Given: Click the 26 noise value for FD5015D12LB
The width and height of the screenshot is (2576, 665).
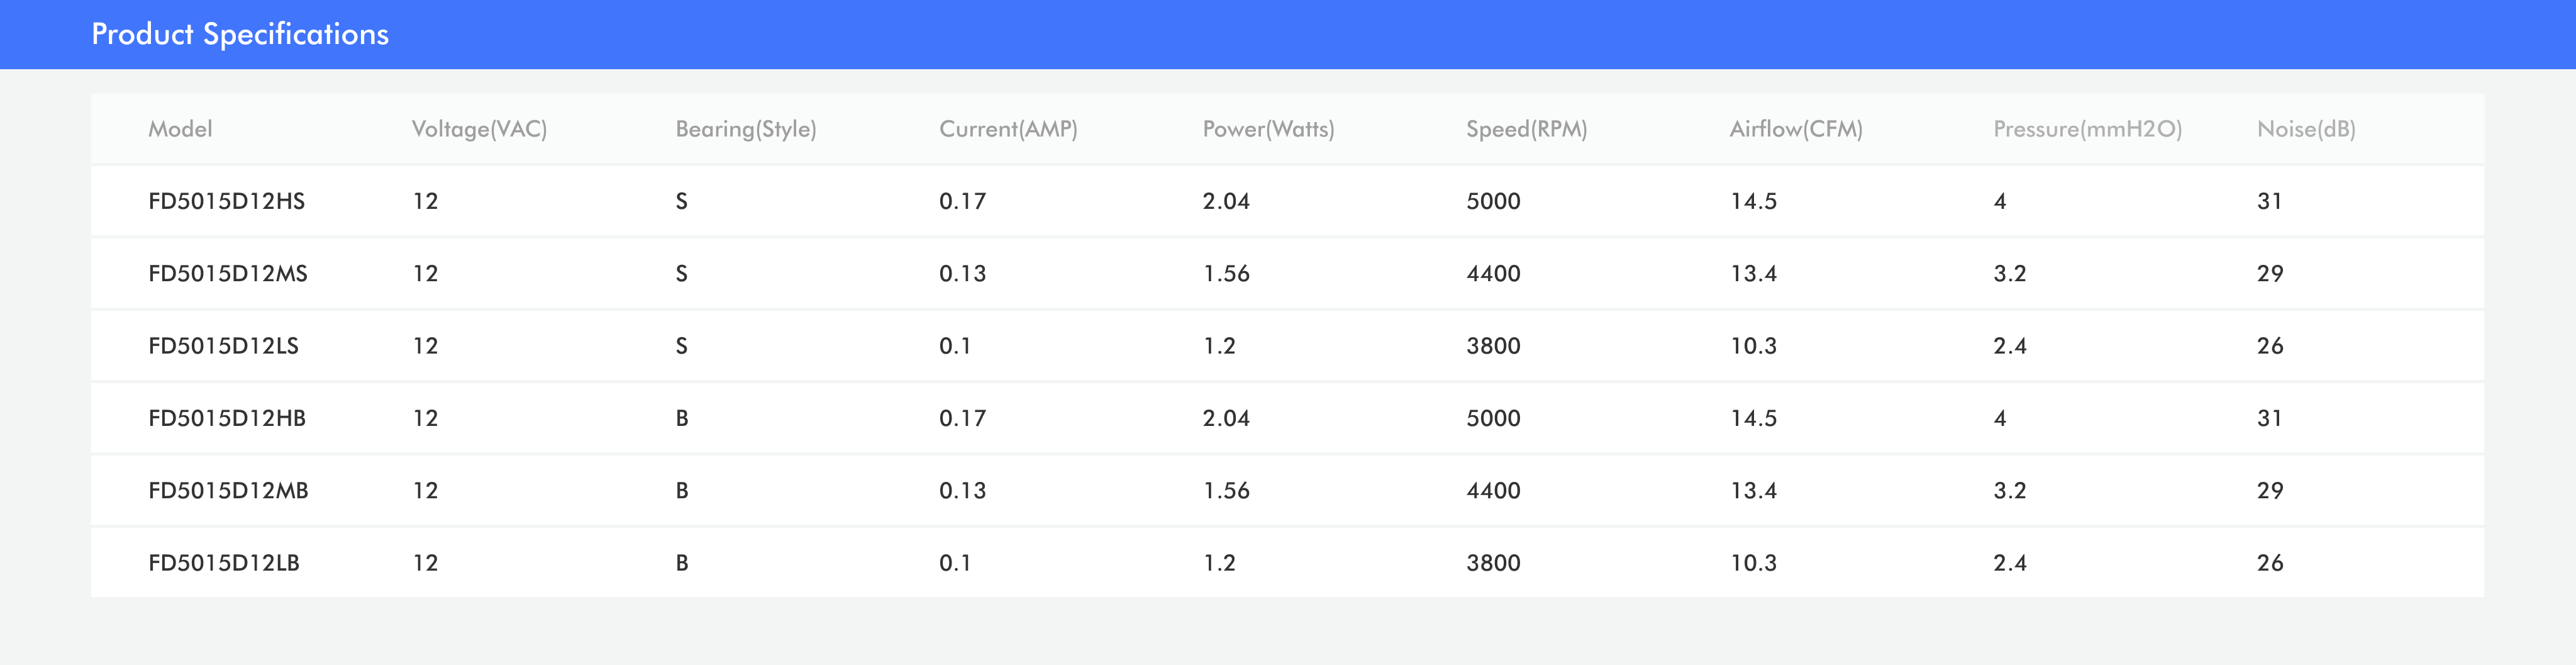Looking at the screenshot, I should tap(2269, 563).
